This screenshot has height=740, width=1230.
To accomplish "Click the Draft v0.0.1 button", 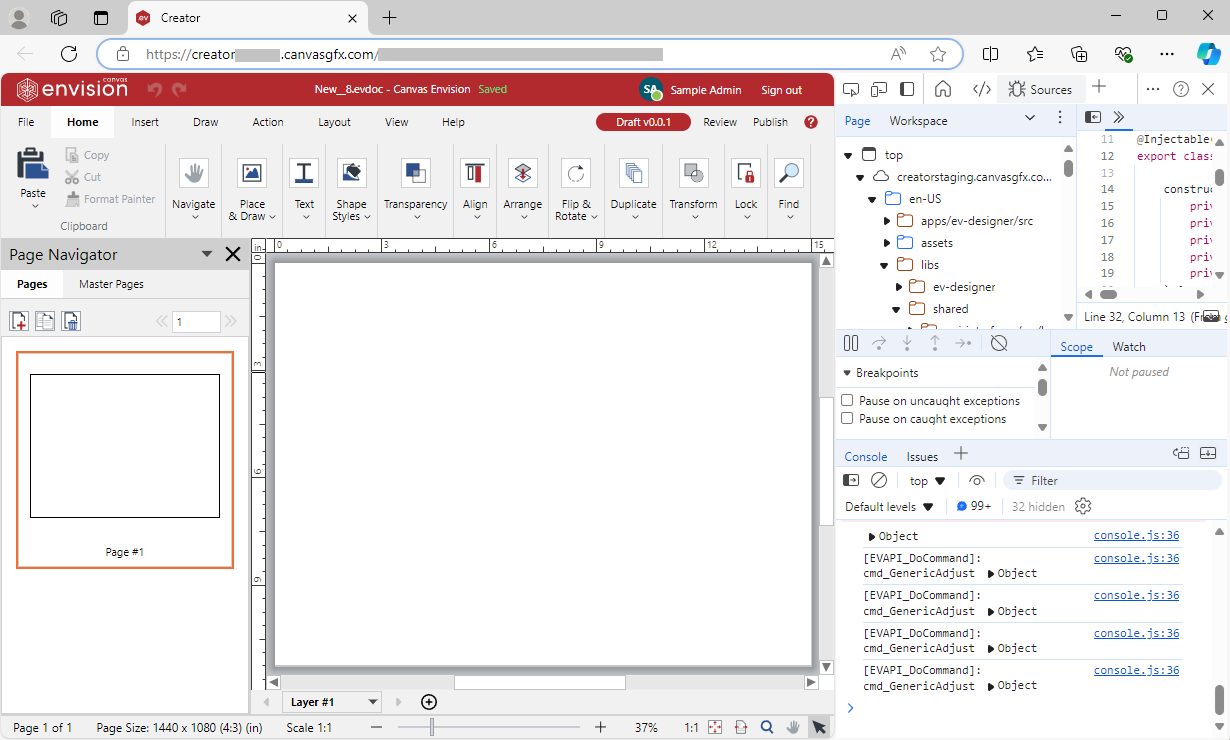I will [644, 122].
